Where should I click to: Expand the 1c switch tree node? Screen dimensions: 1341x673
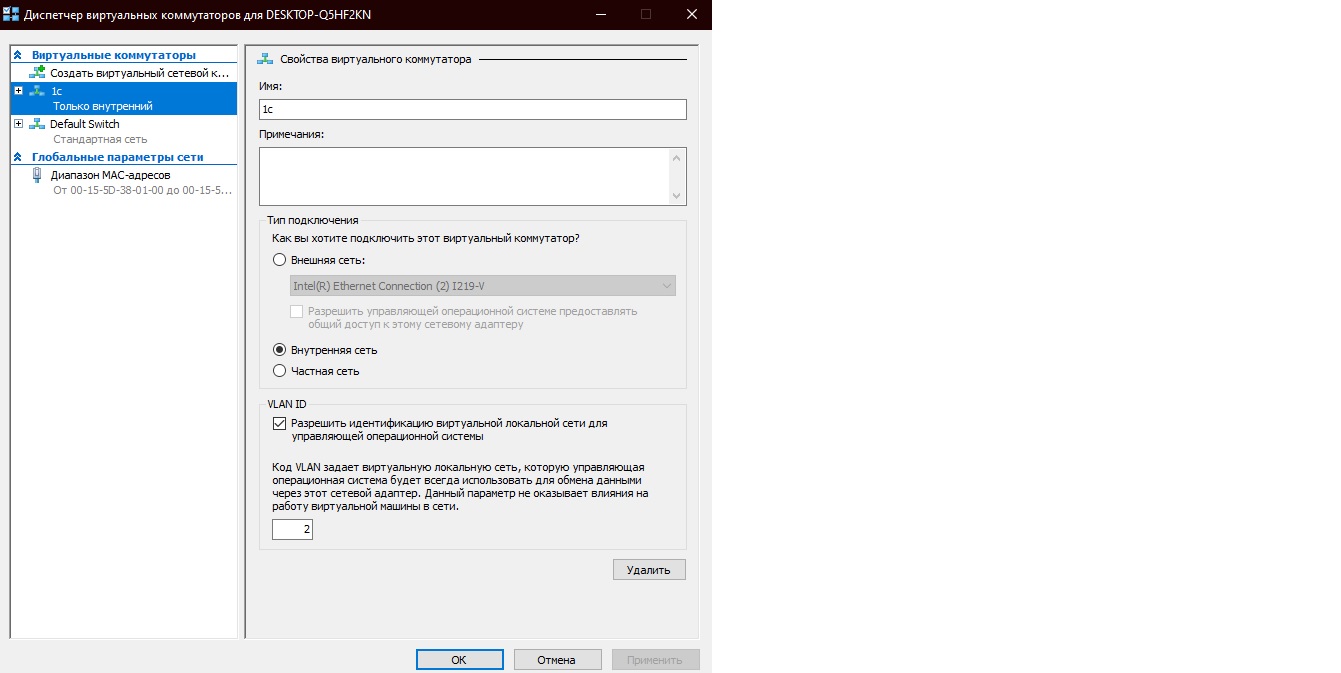tap(18, 91)
